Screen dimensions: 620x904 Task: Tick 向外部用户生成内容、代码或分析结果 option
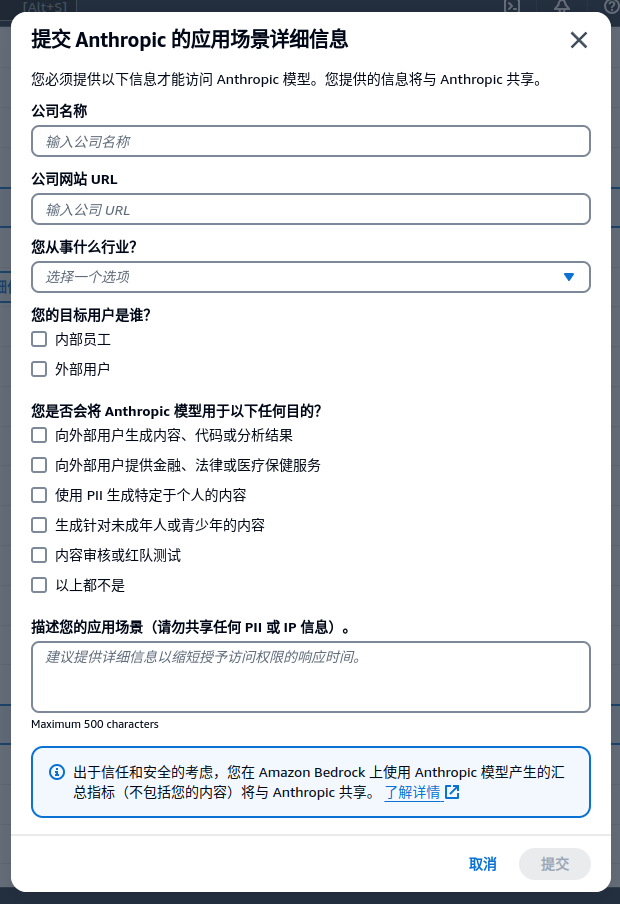pyautogui.click(x=39, y=435)
